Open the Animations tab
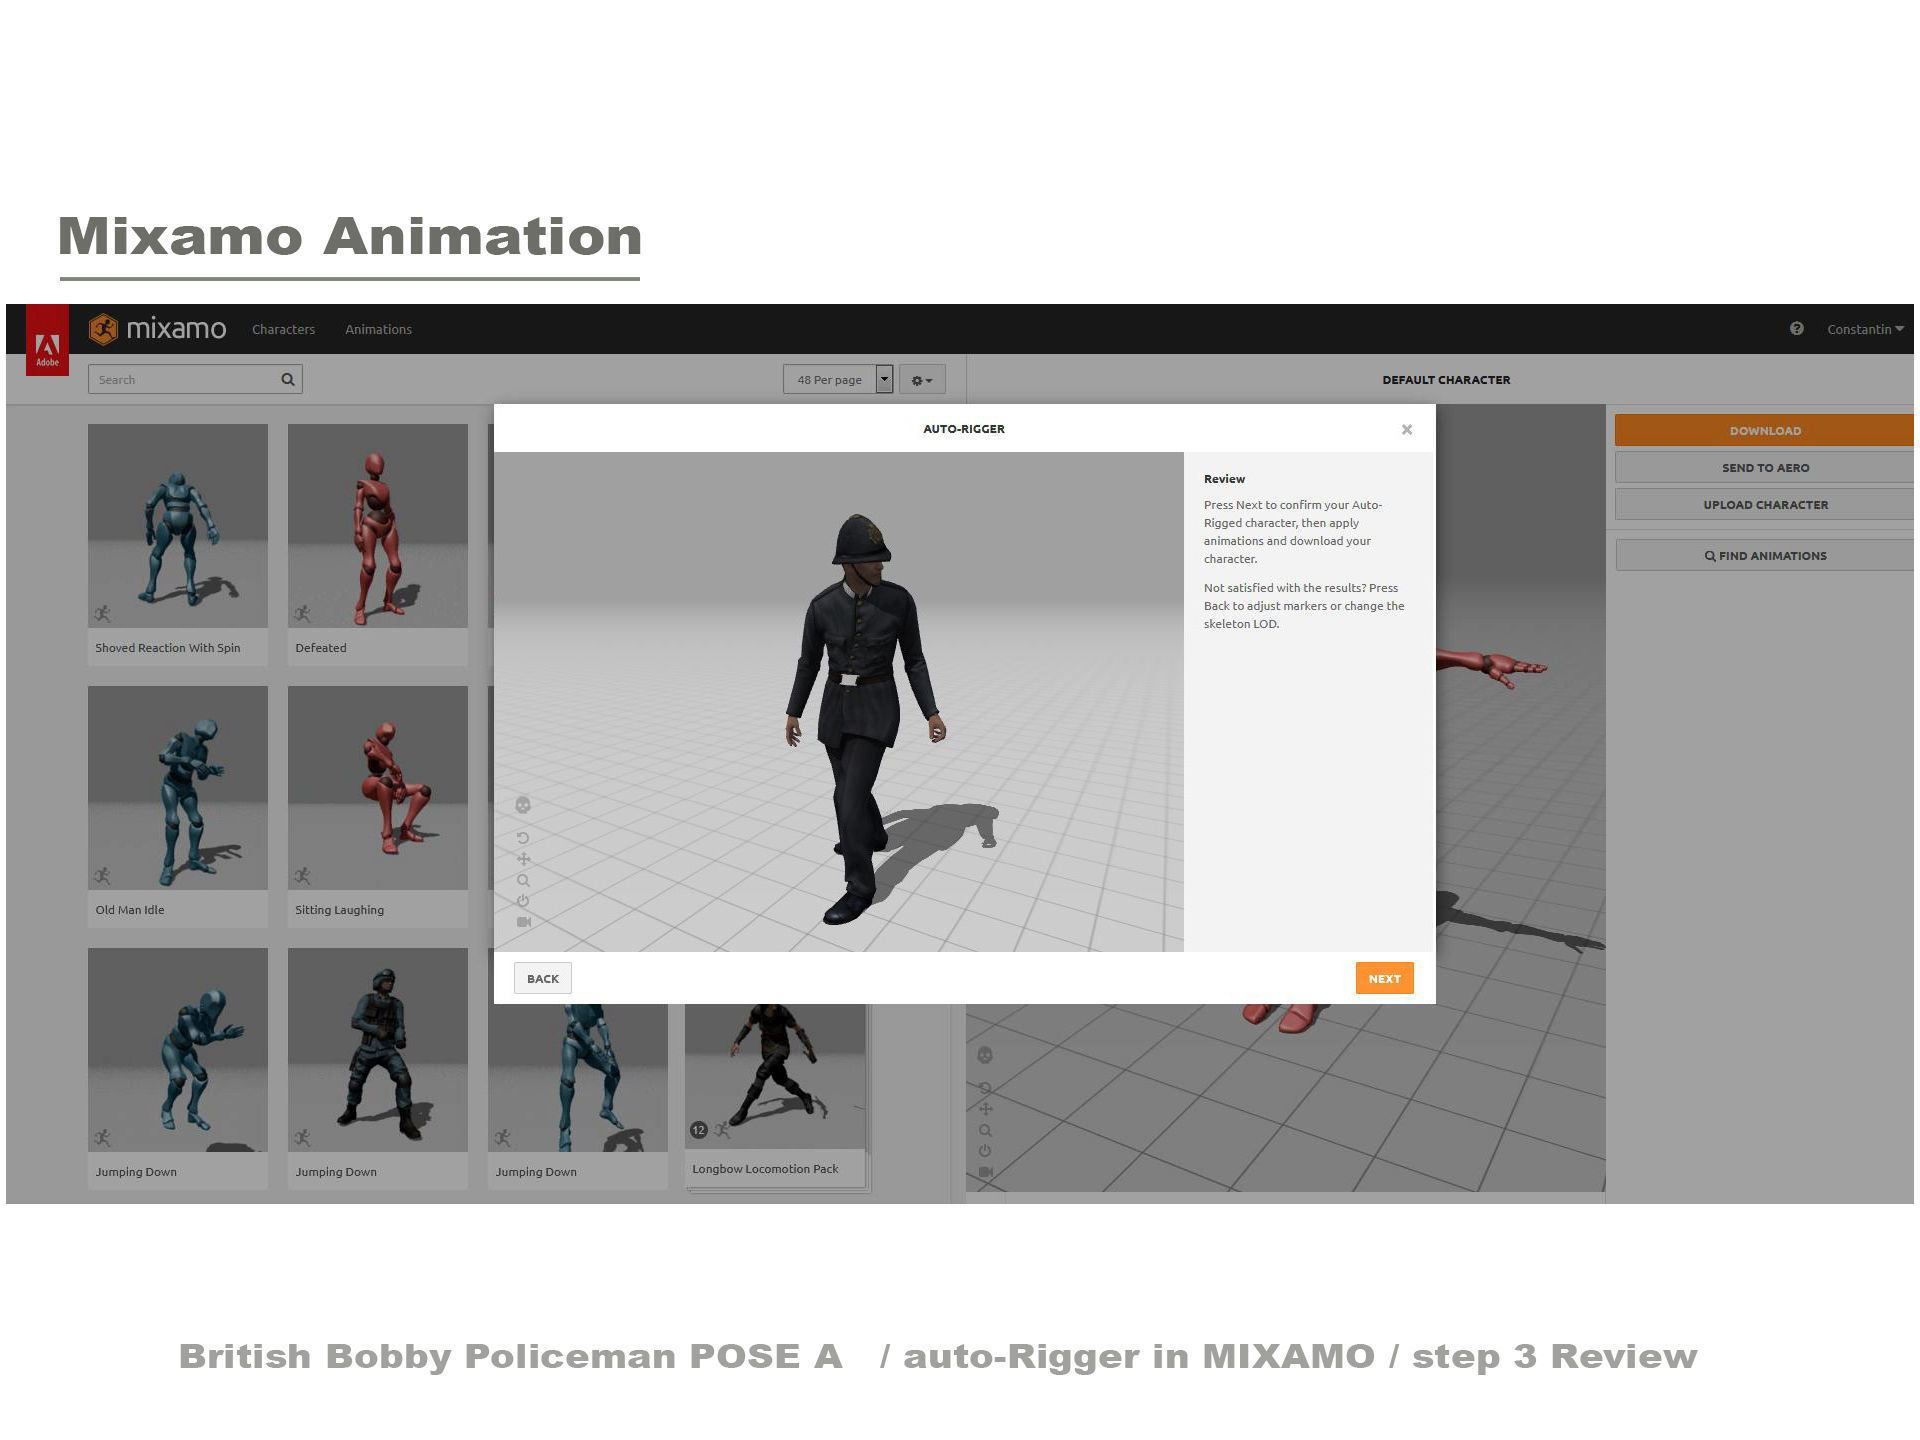The width and height of the screenshot is (1920, 1440). tap(378, 329)
